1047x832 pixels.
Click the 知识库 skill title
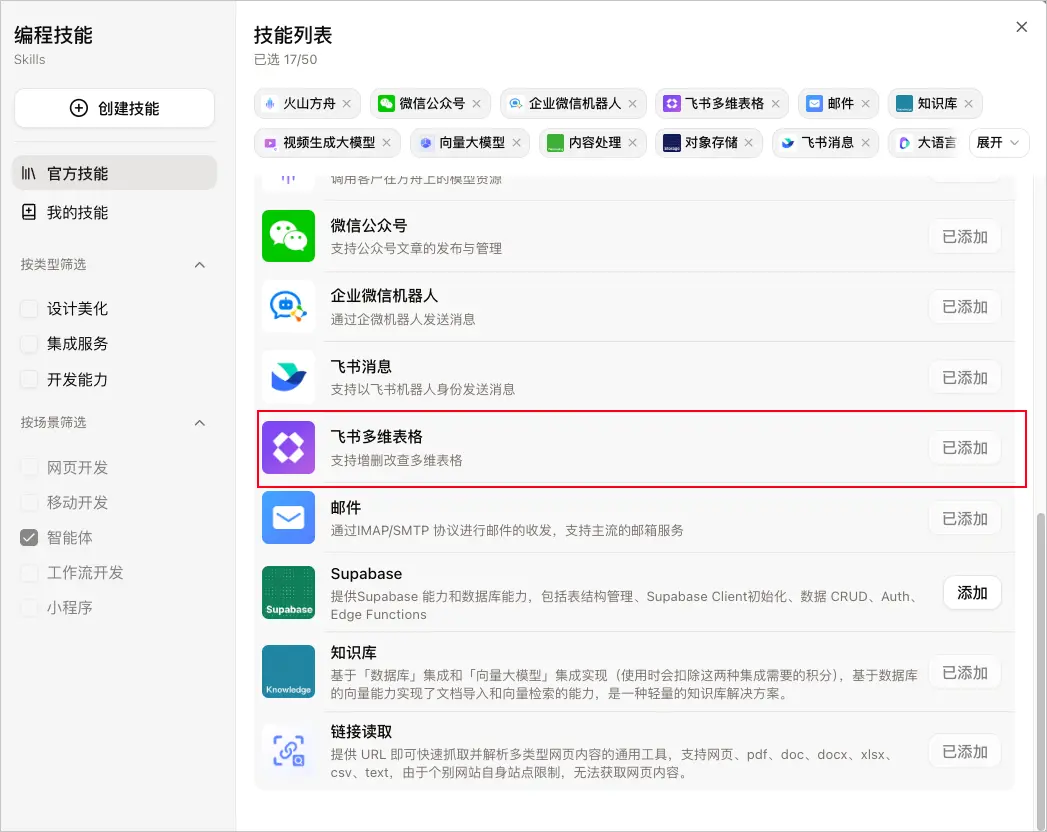[354, 652]
